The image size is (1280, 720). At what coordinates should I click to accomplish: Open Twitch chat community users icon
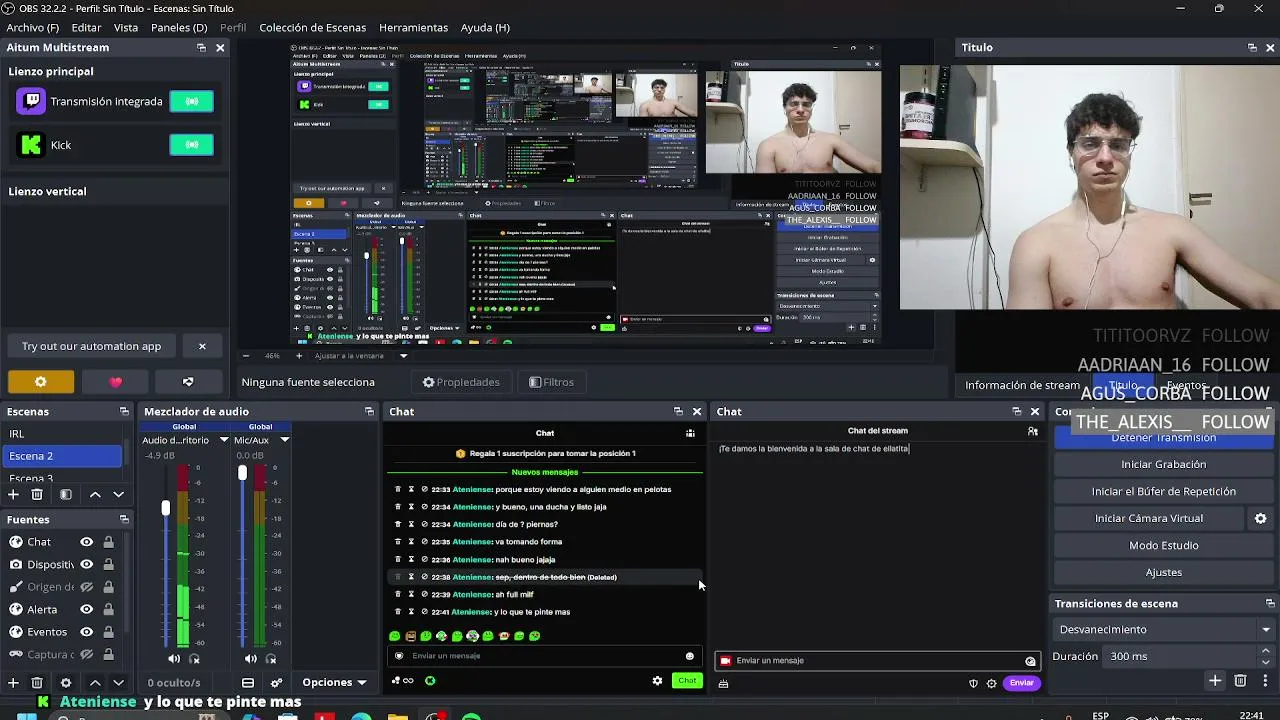pos(1033,431)
